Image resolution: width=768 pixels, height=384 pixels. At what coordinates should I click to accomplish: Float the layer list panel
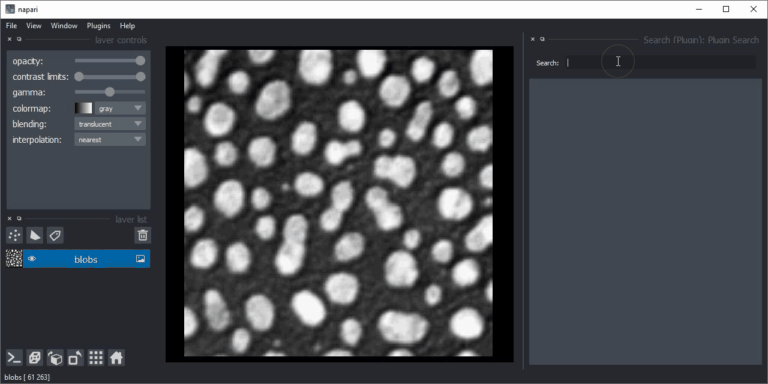point(19,218)
